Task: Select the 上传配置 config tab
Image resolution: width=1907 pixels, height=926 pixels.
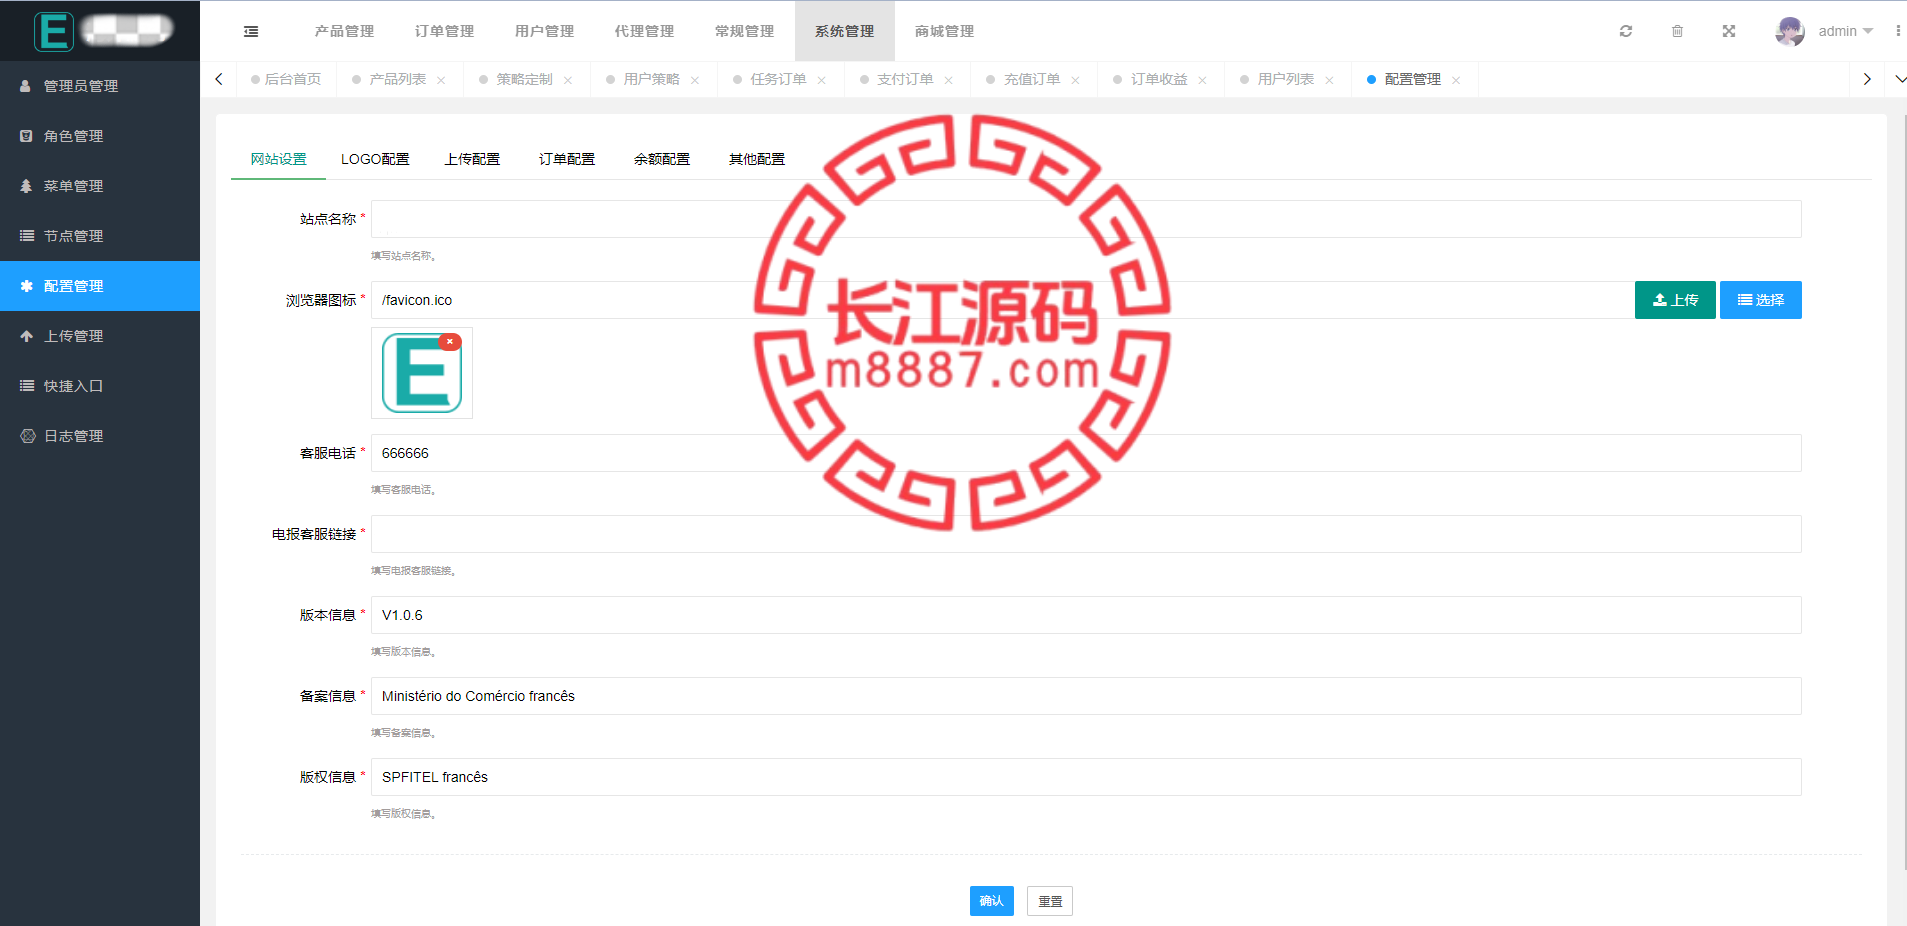Action: [x=472, y=159]
